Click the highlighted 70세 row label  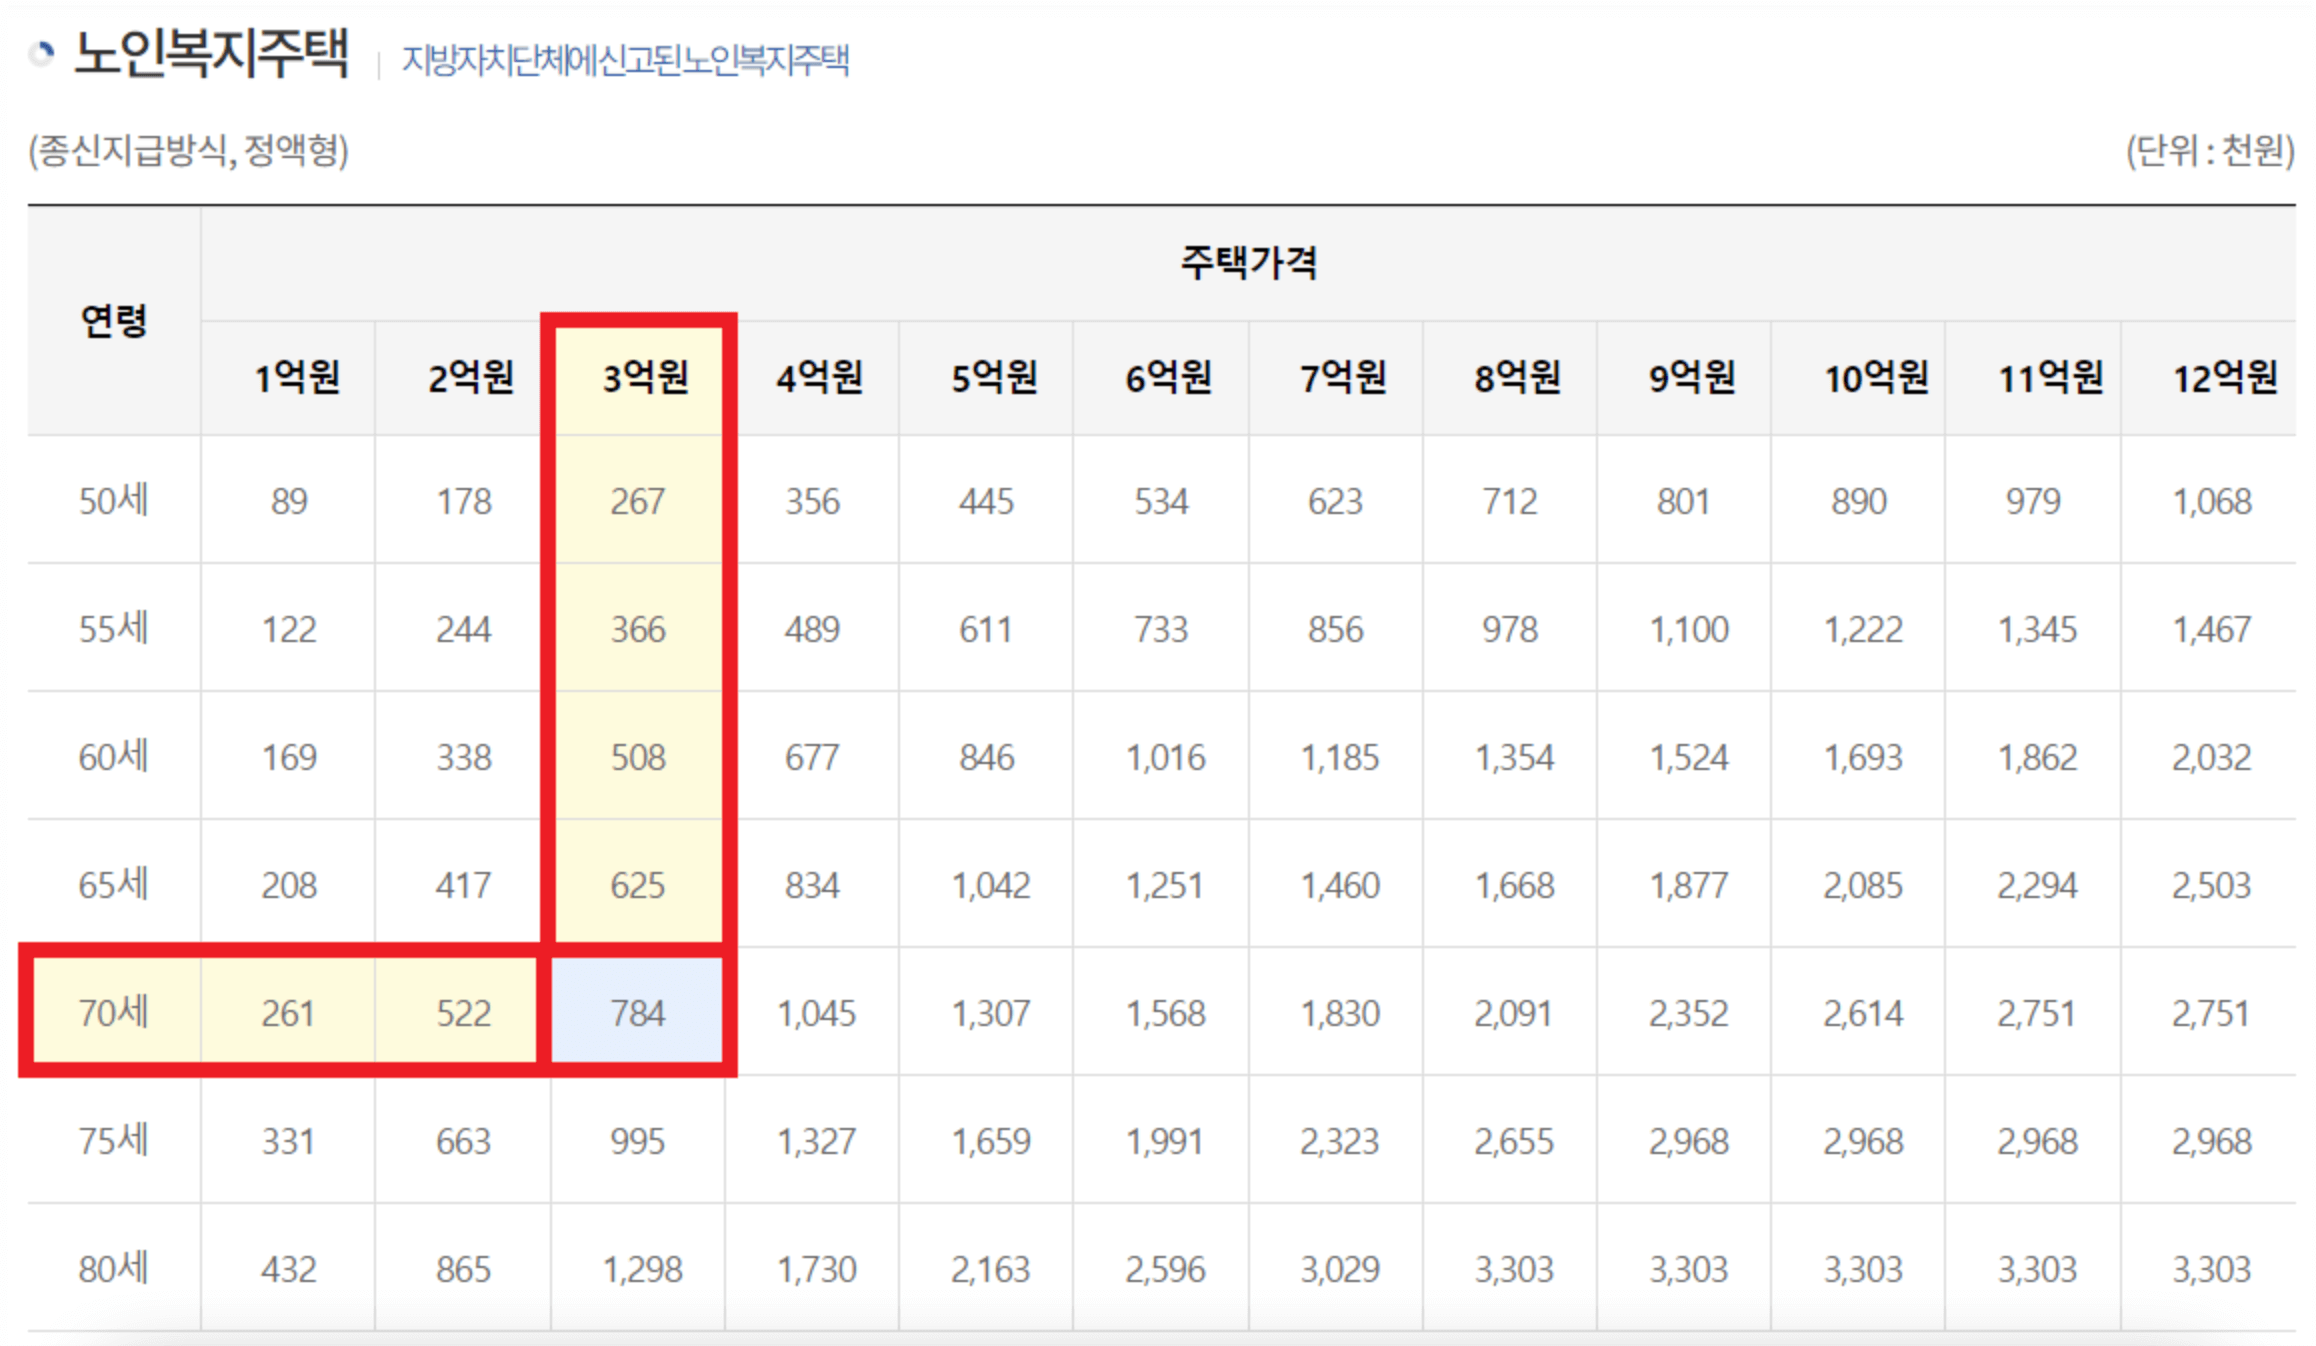114,1012
